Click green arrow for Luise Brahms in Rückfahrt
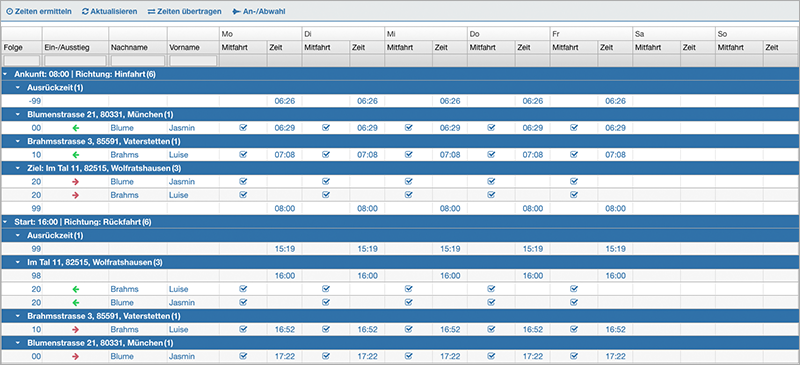800x365 pixels. coord(76,289)
